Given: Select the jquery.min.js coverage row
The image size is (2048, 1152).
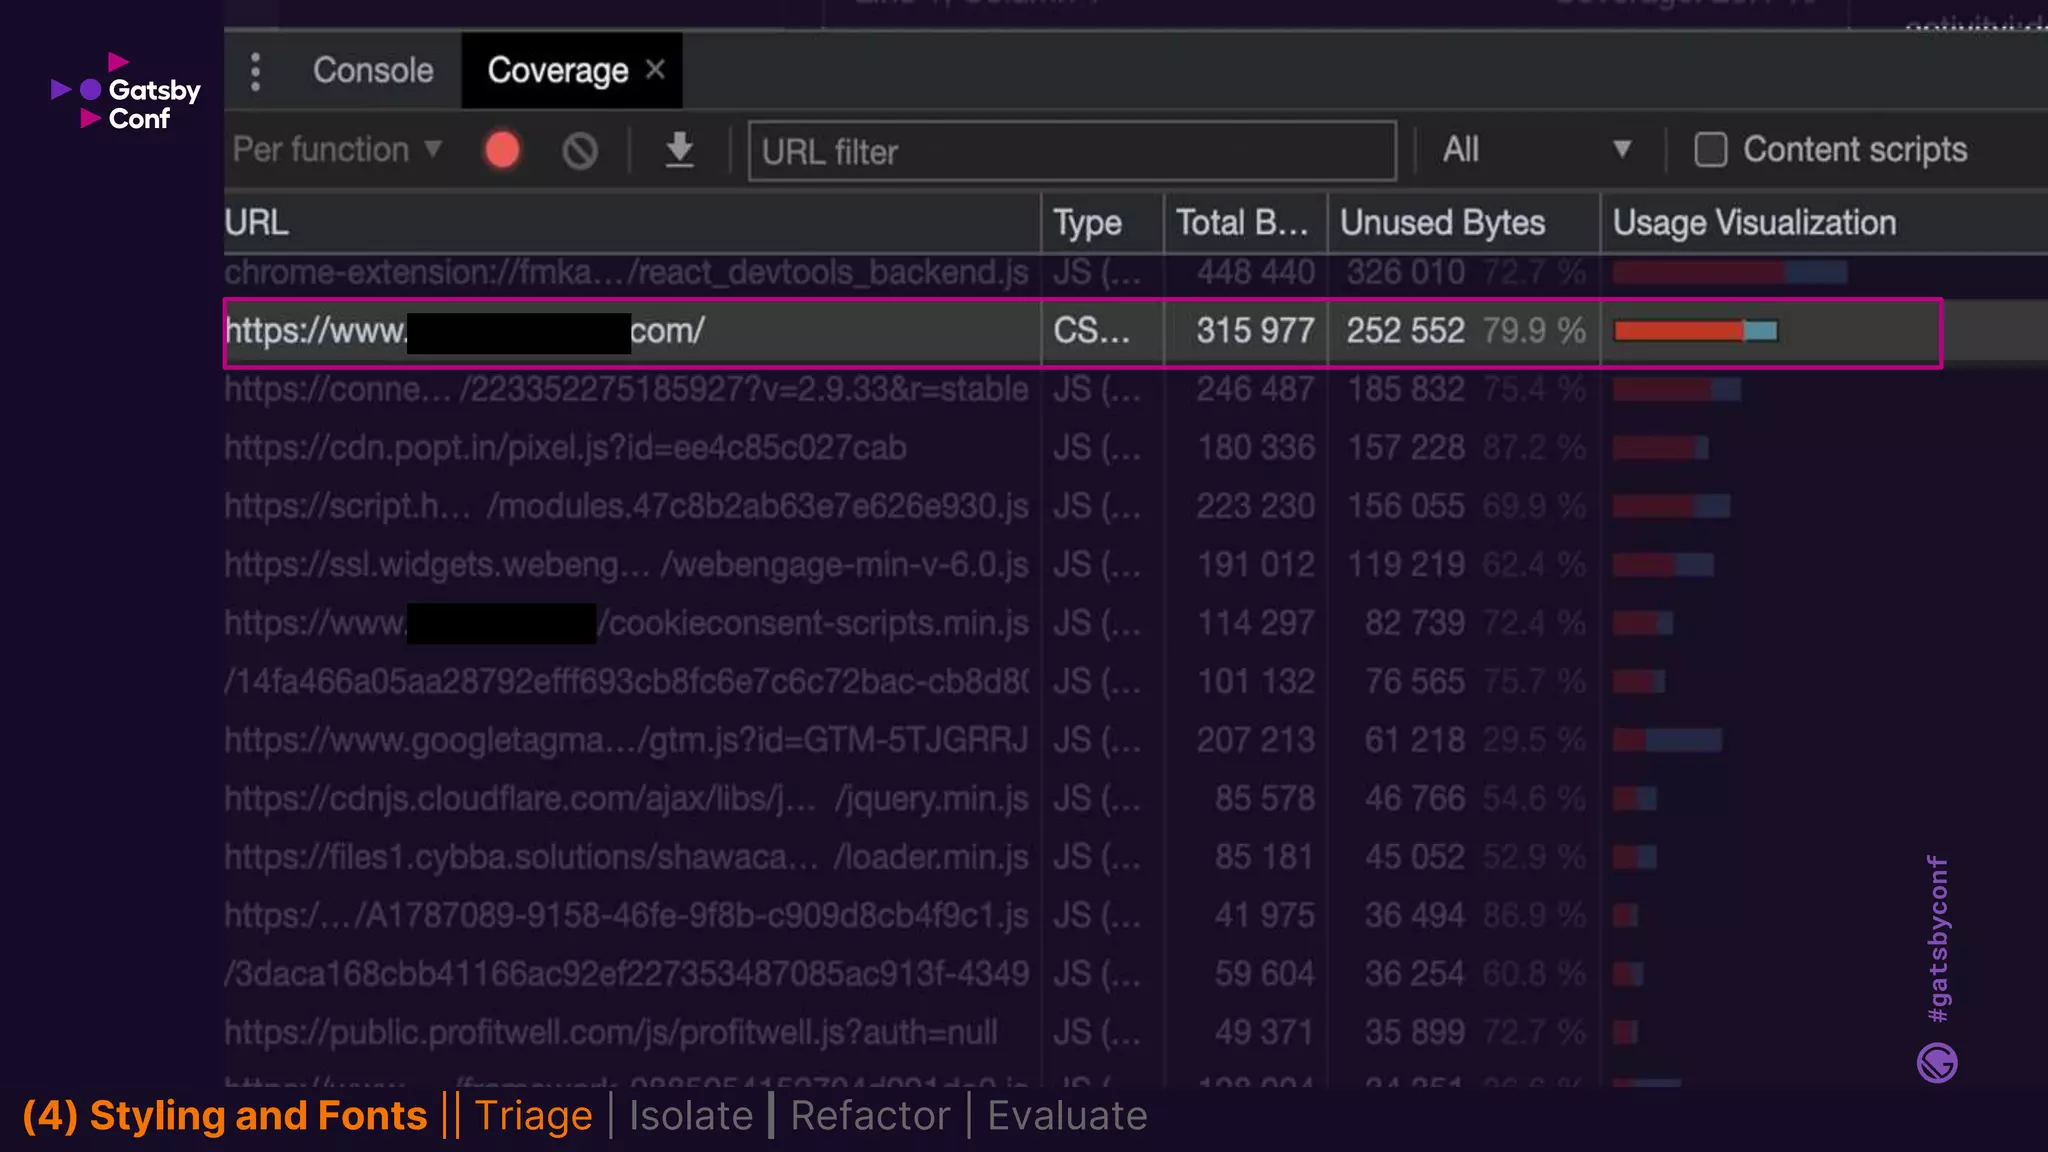Looking at the screenshot, I should (x=626, y=798).
